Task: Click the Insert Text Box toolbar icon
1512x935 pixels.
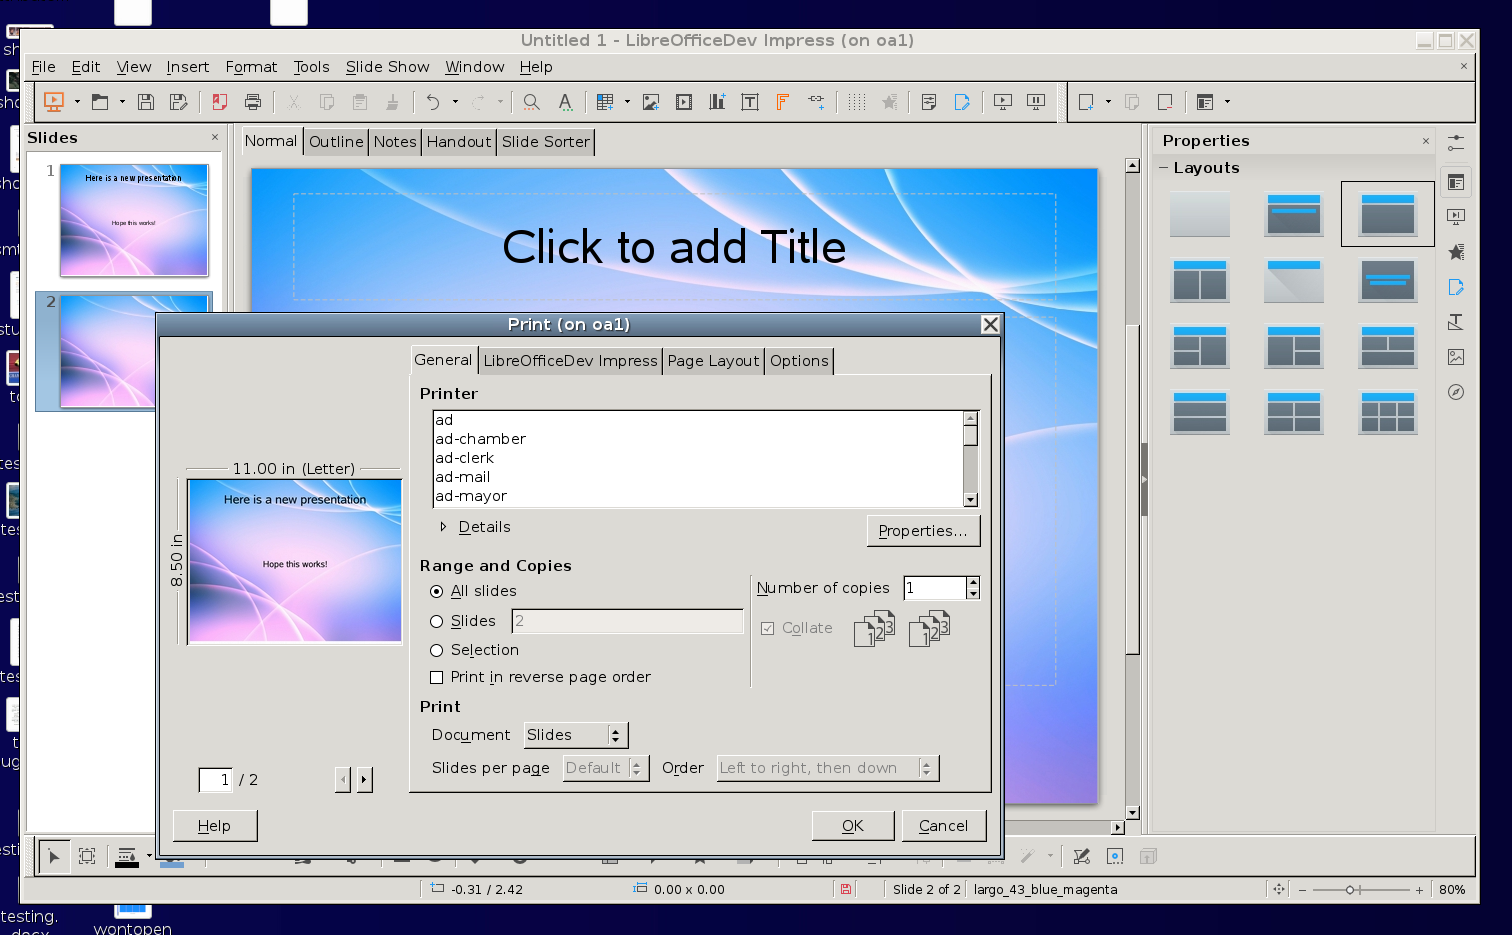Action: 750,102
